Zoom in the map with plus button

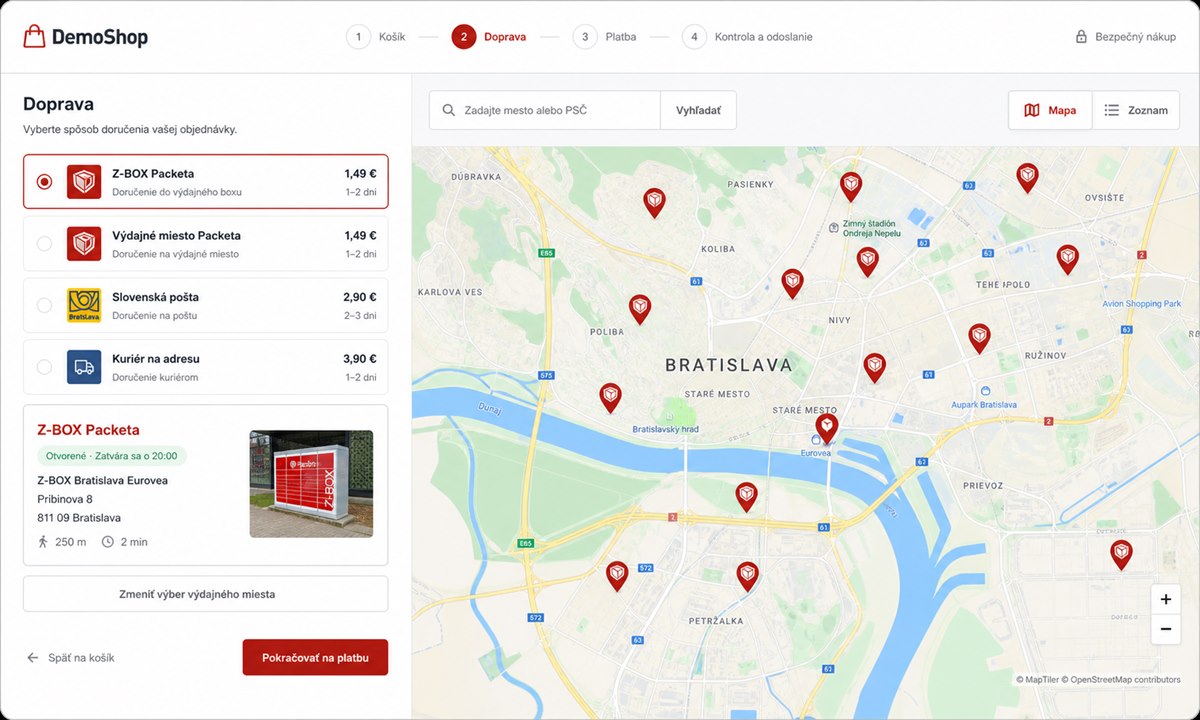(x=1165, y=600)
